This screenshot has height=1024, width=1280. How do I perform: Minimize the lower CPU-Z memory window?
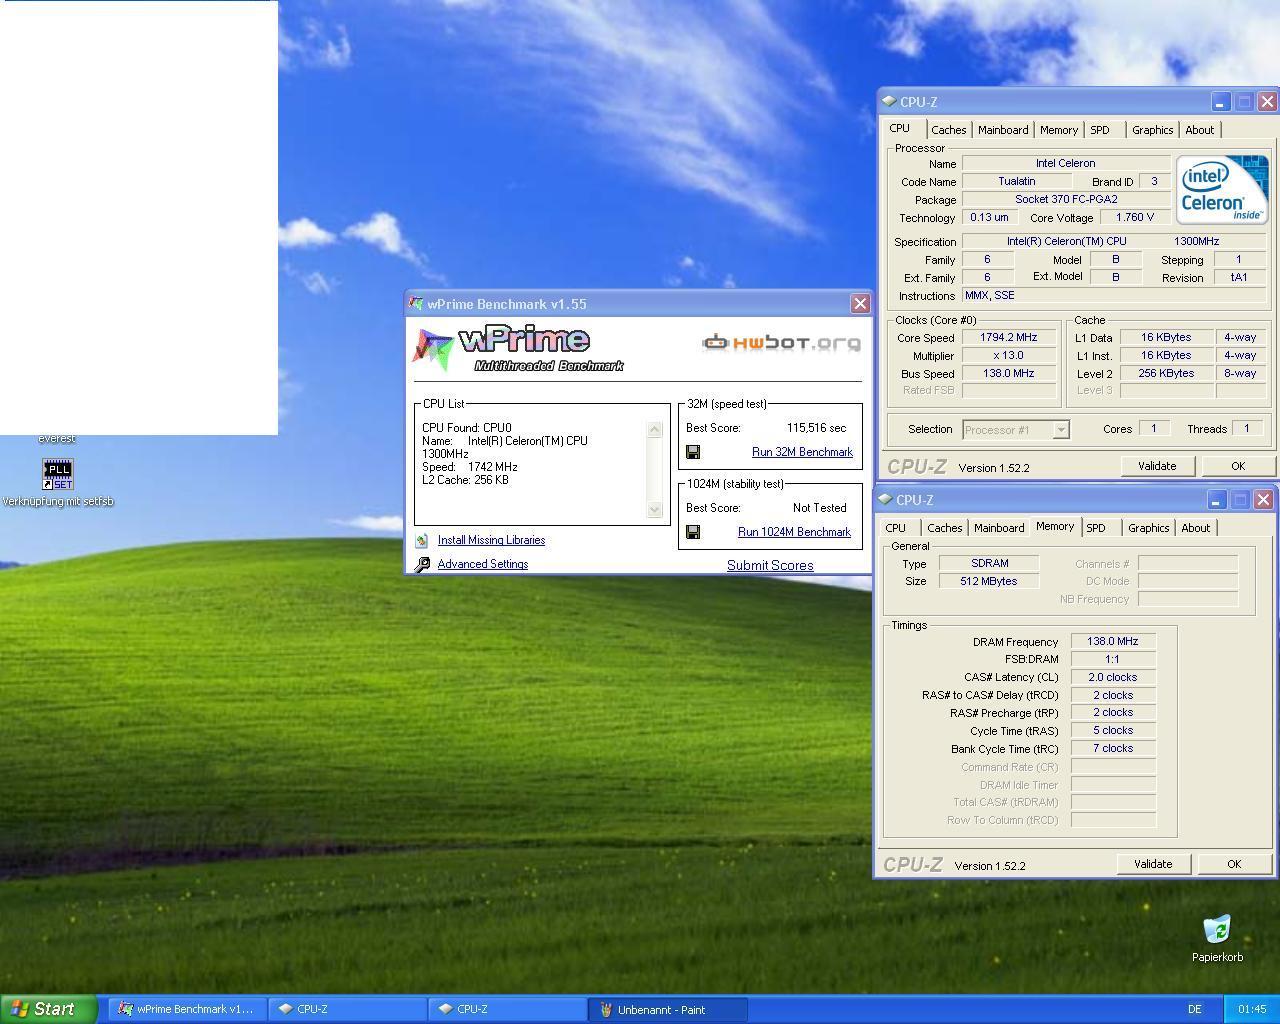tap(1216, 500)
